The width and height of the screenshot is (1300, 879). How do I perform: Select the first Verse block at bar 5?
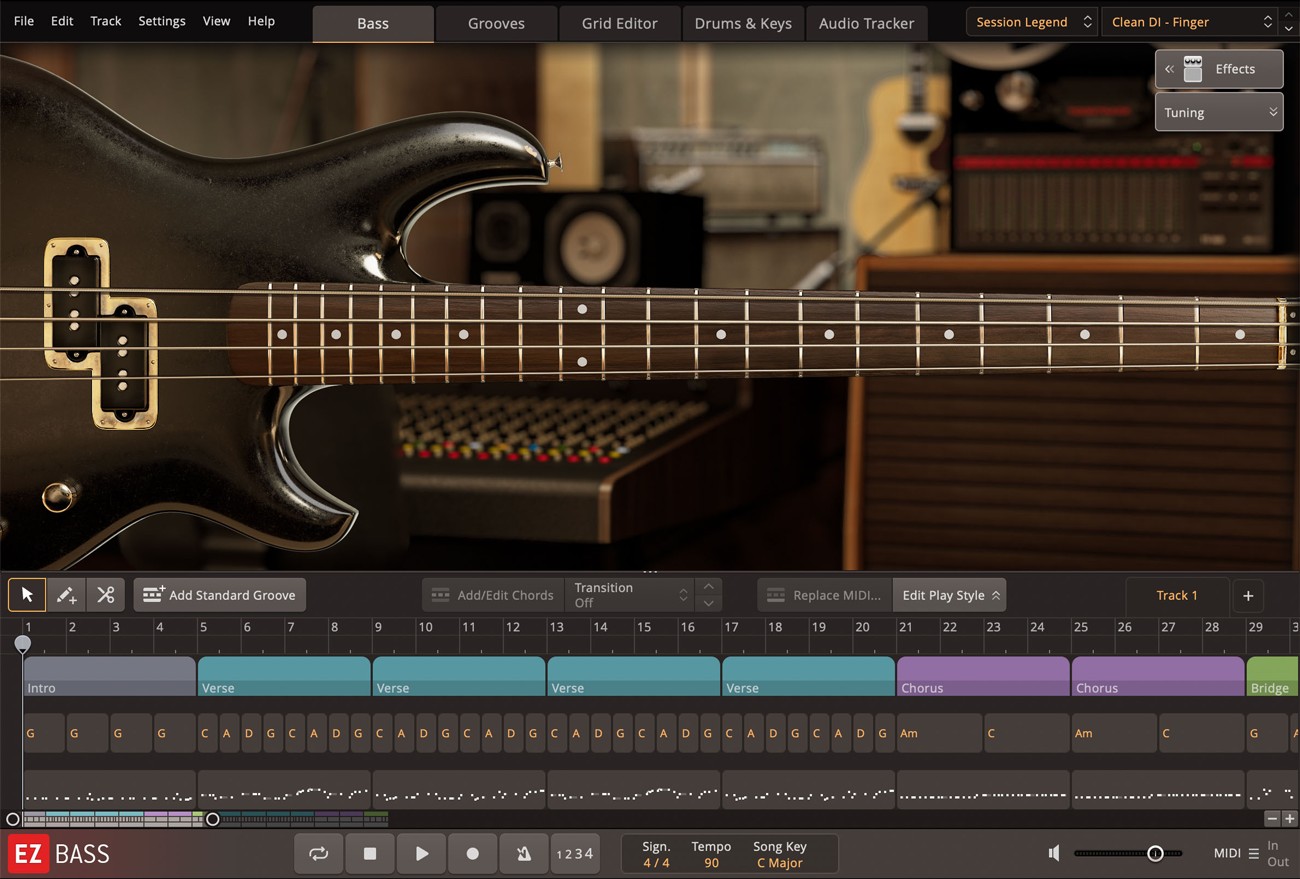(284, 676)
